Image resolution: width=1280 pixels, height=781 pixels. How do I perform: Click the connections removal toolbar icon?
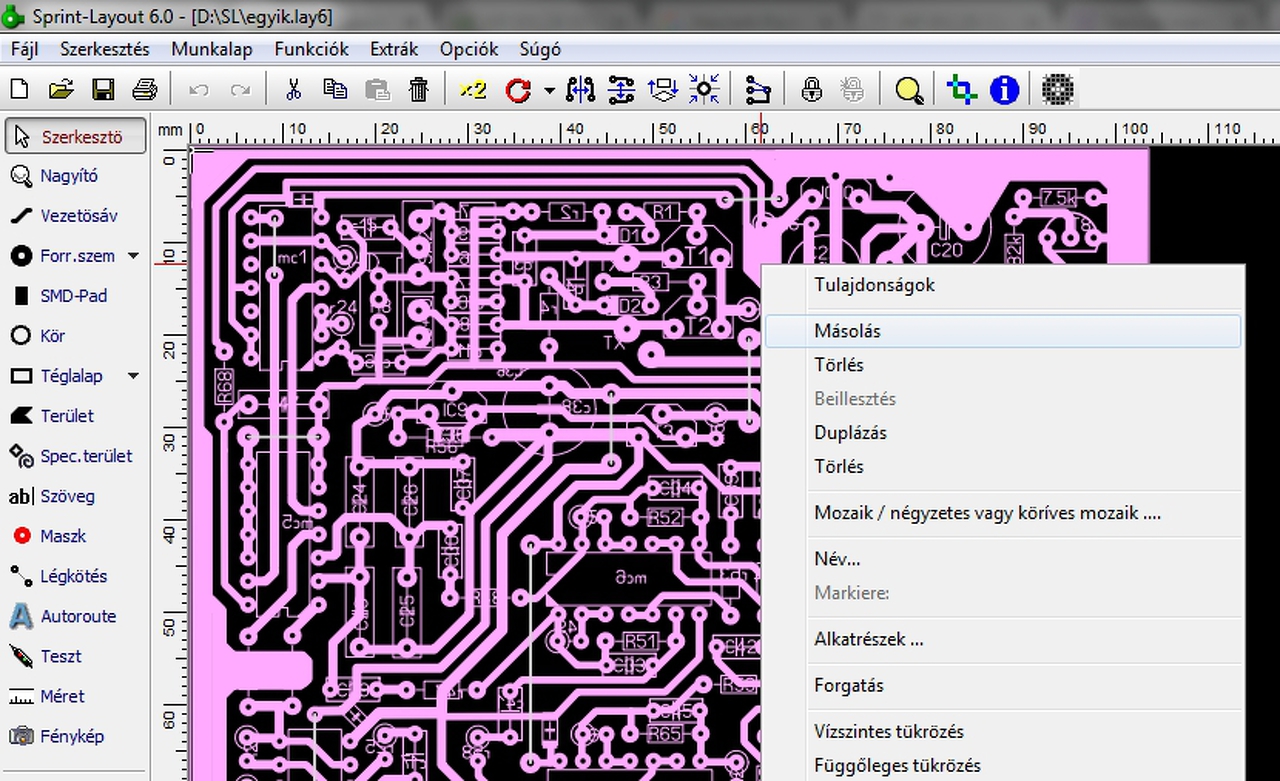758,90
